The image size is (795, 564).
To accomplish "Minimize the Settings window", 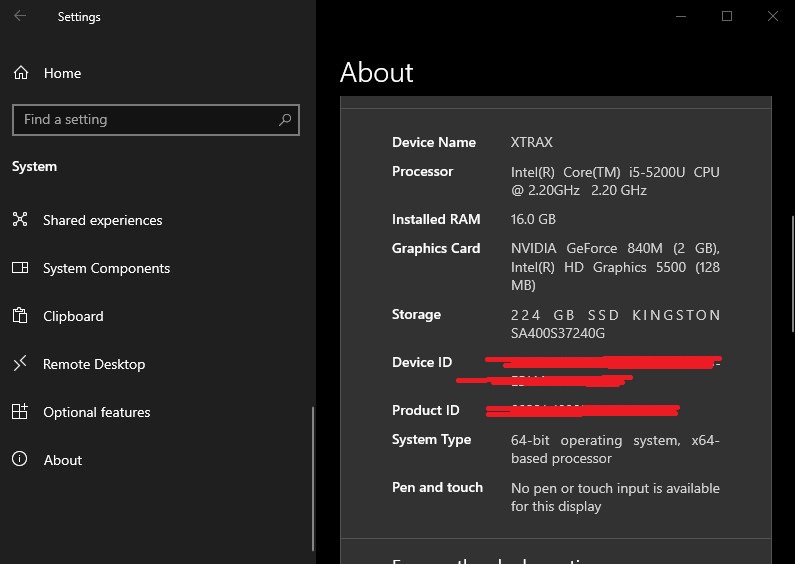I will click(681, 17).
